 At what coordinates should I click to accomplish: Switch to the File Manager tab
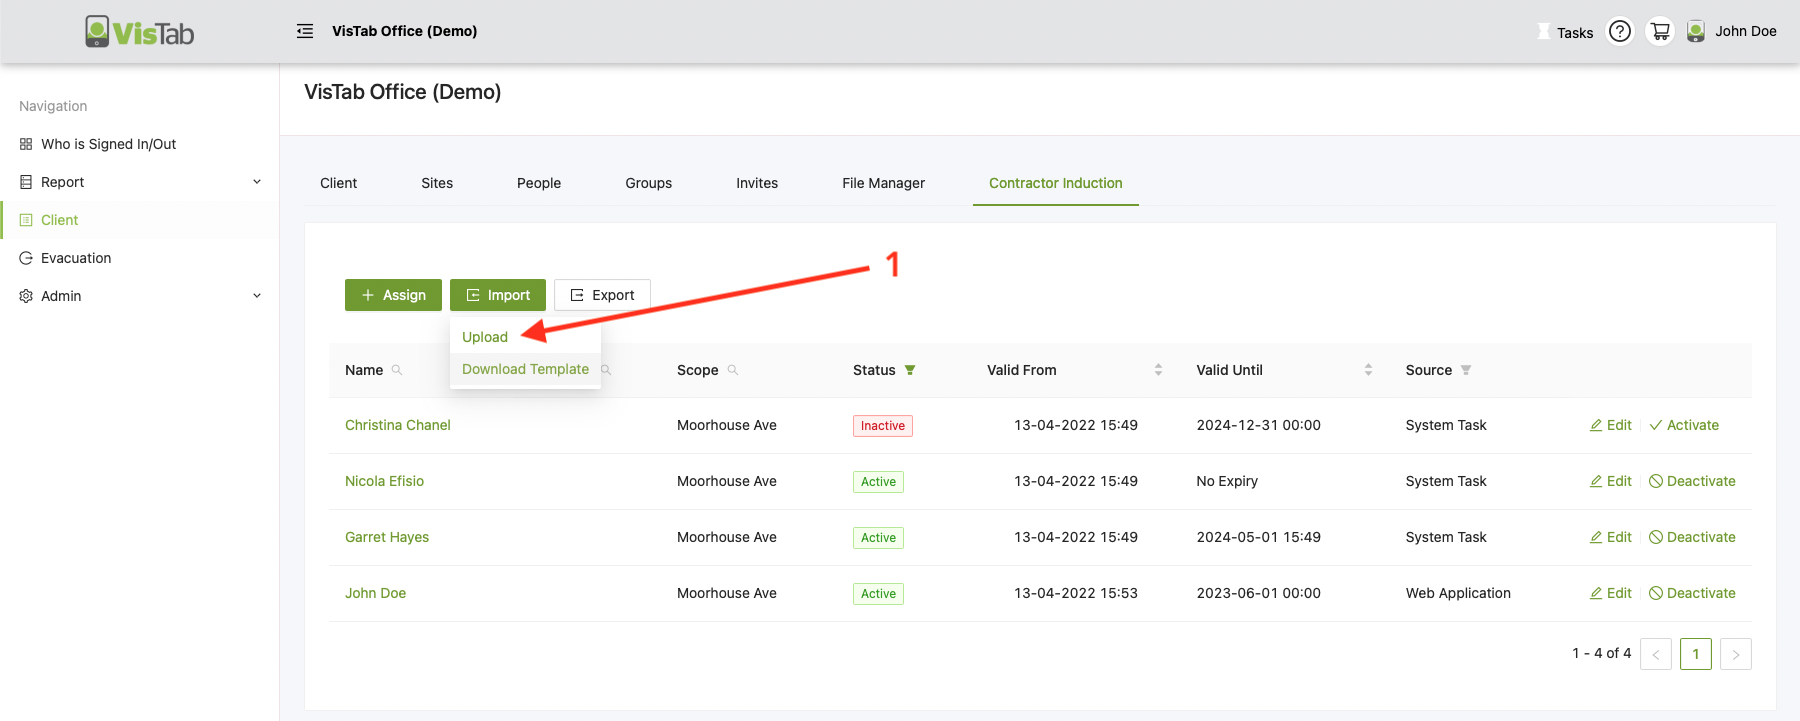point(883,183)
